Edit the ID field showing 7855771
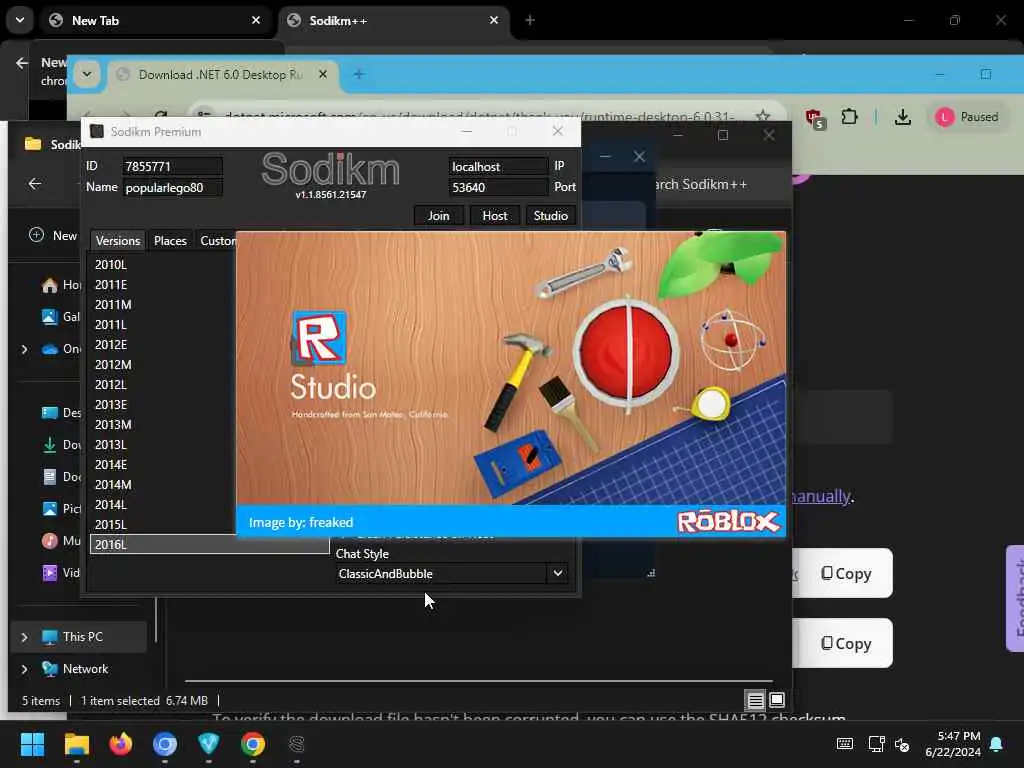The width and height of the screenshot is (1024, 768). 172,167
